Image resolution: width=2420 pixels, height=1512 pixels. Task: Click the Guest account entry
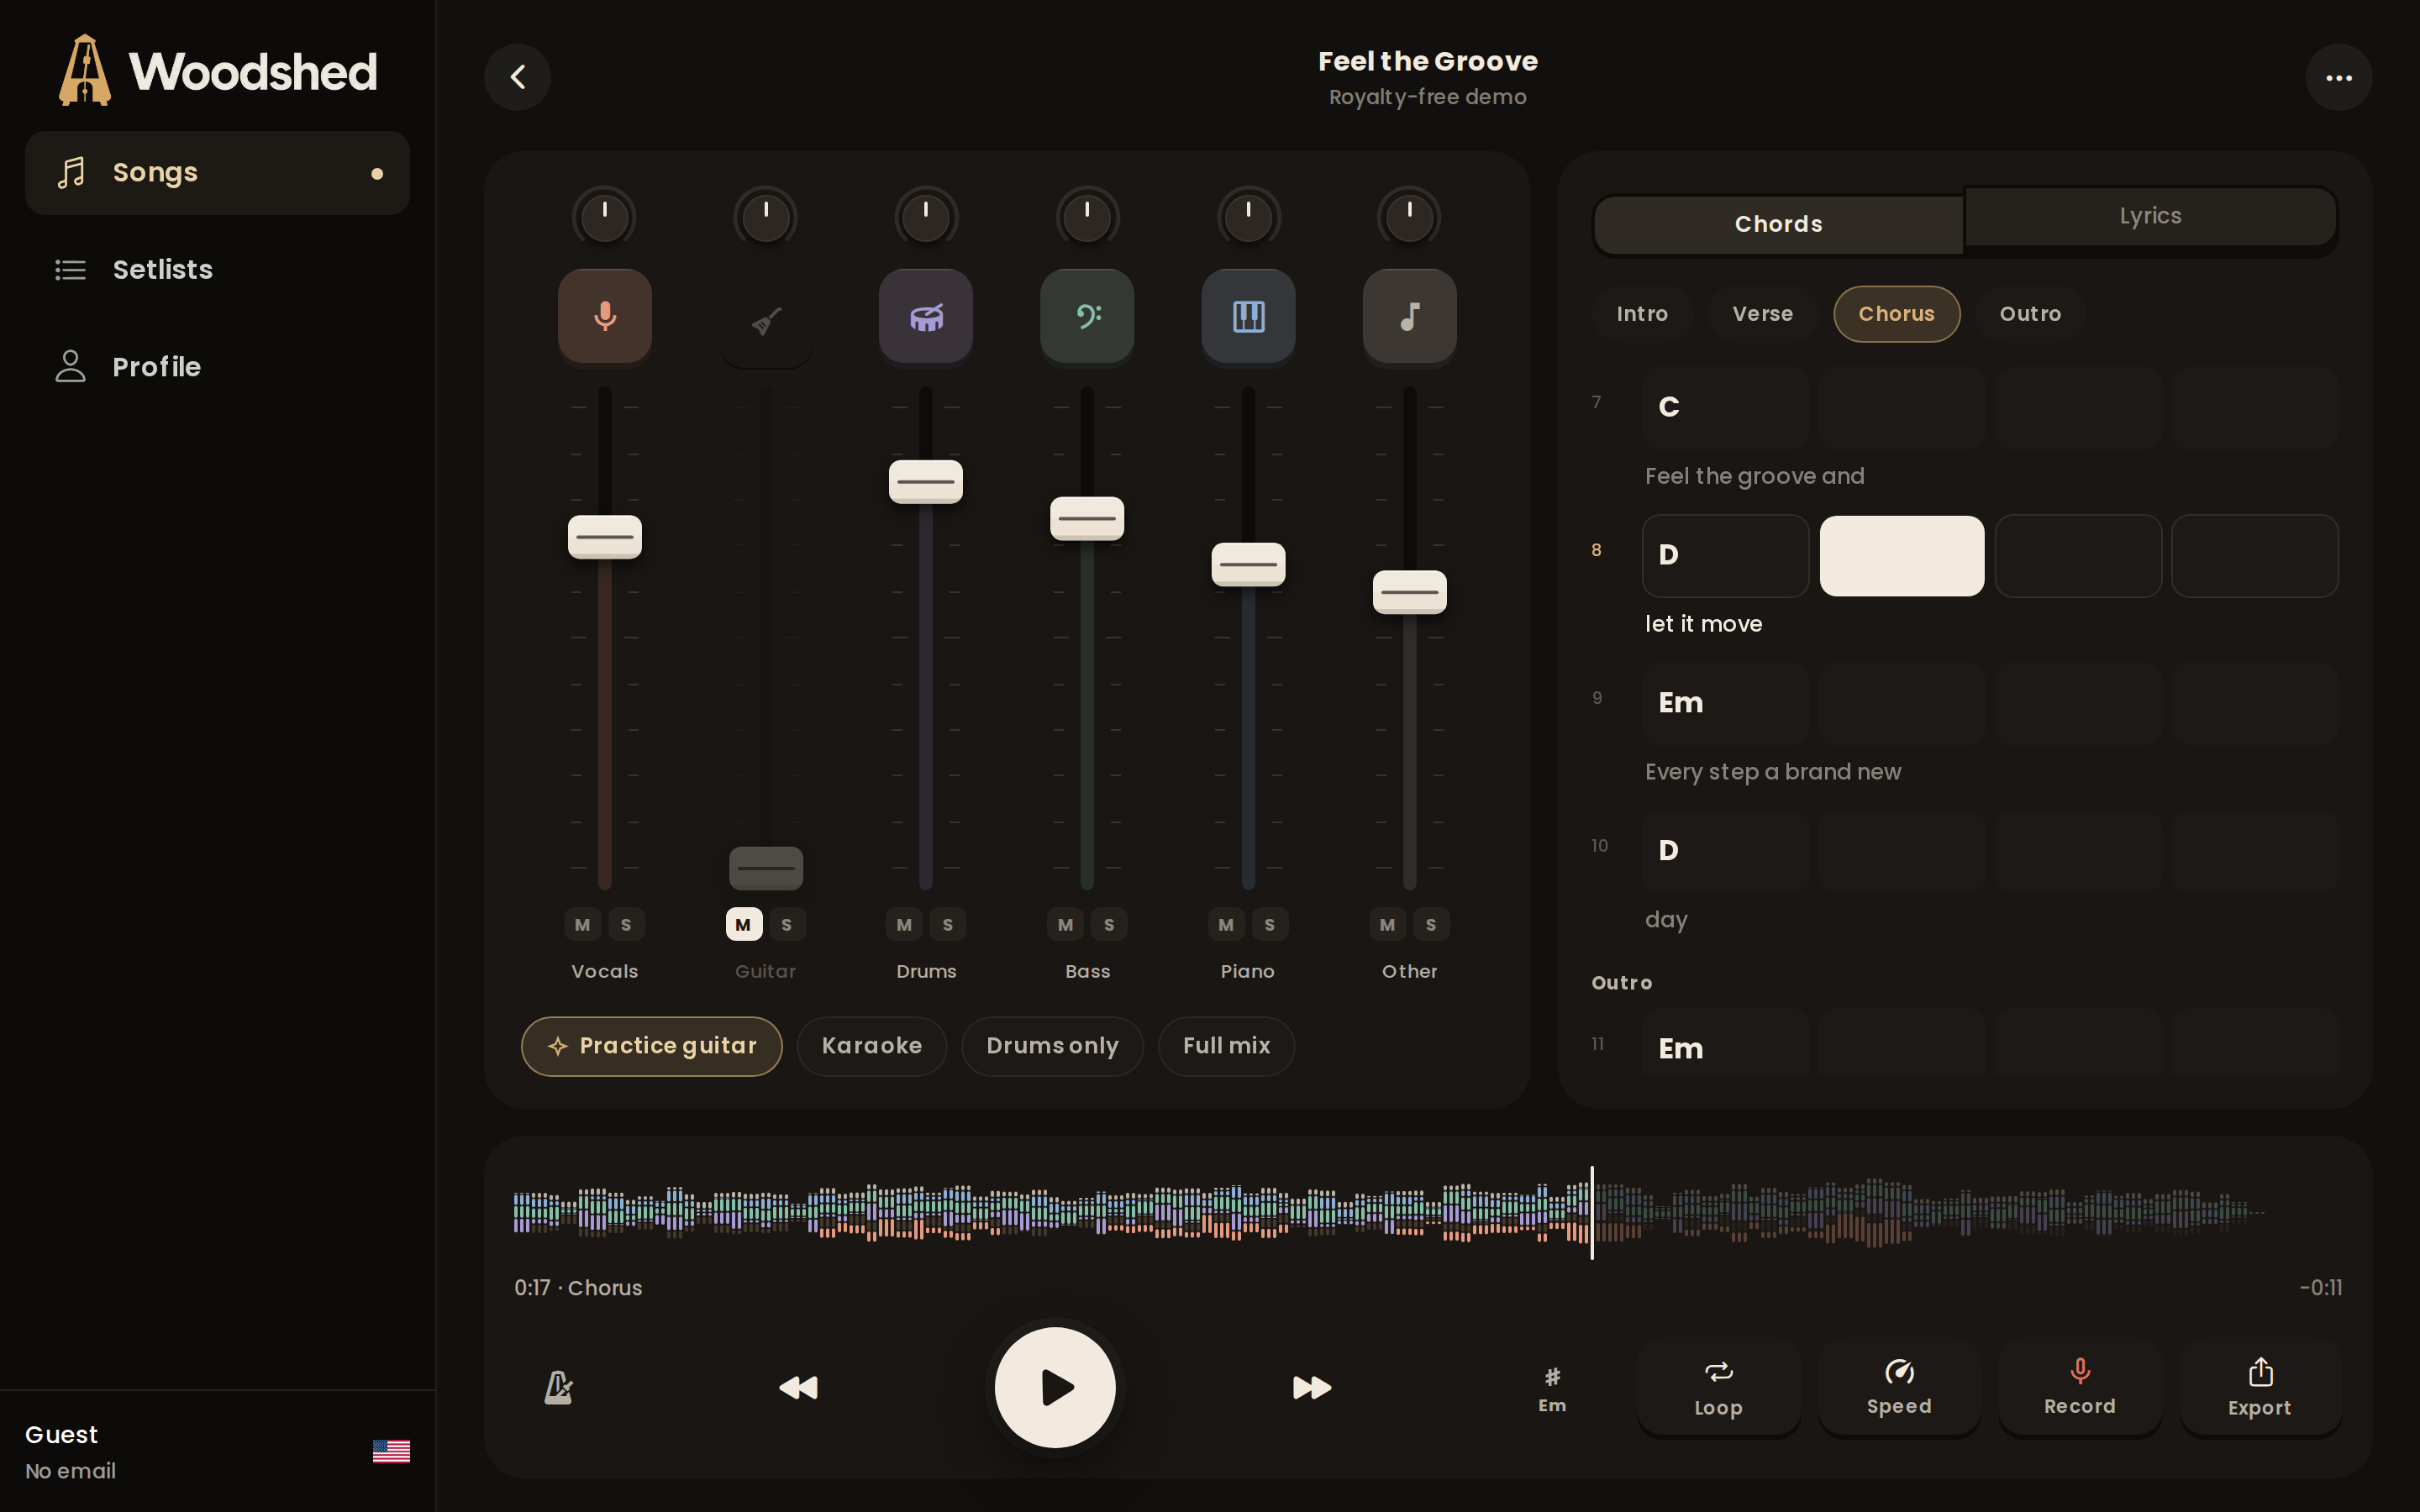pos(70,1451)
